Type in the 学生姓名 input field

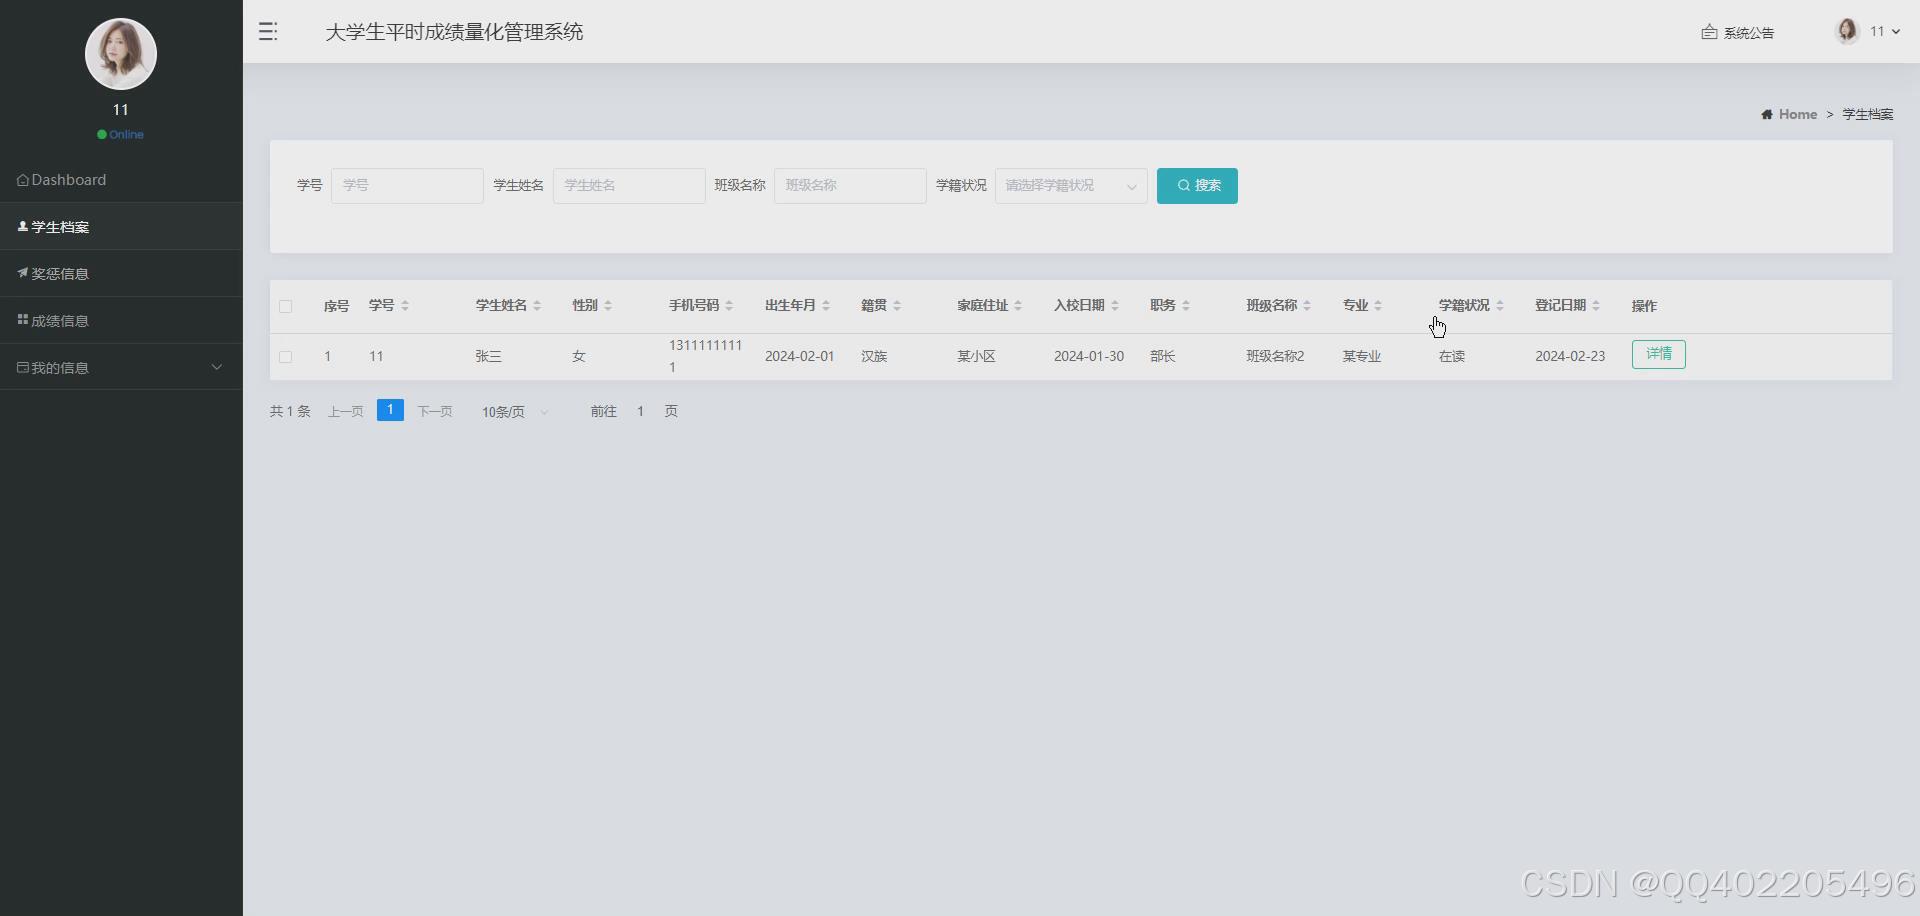628,186
